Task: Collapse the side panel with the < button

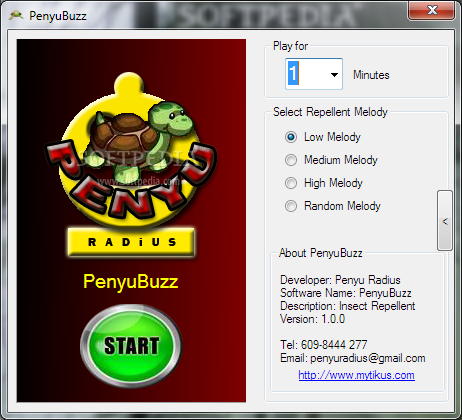Action: (445, 221)
